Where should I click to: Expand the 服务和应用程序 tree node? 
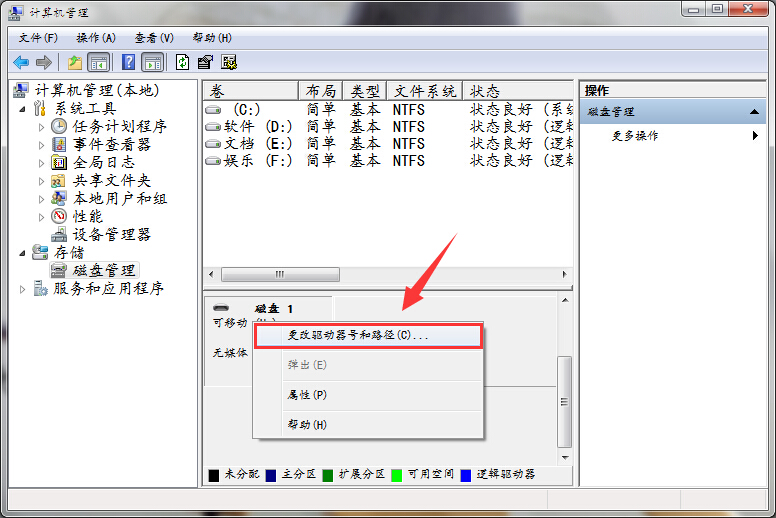pos(24,289)
